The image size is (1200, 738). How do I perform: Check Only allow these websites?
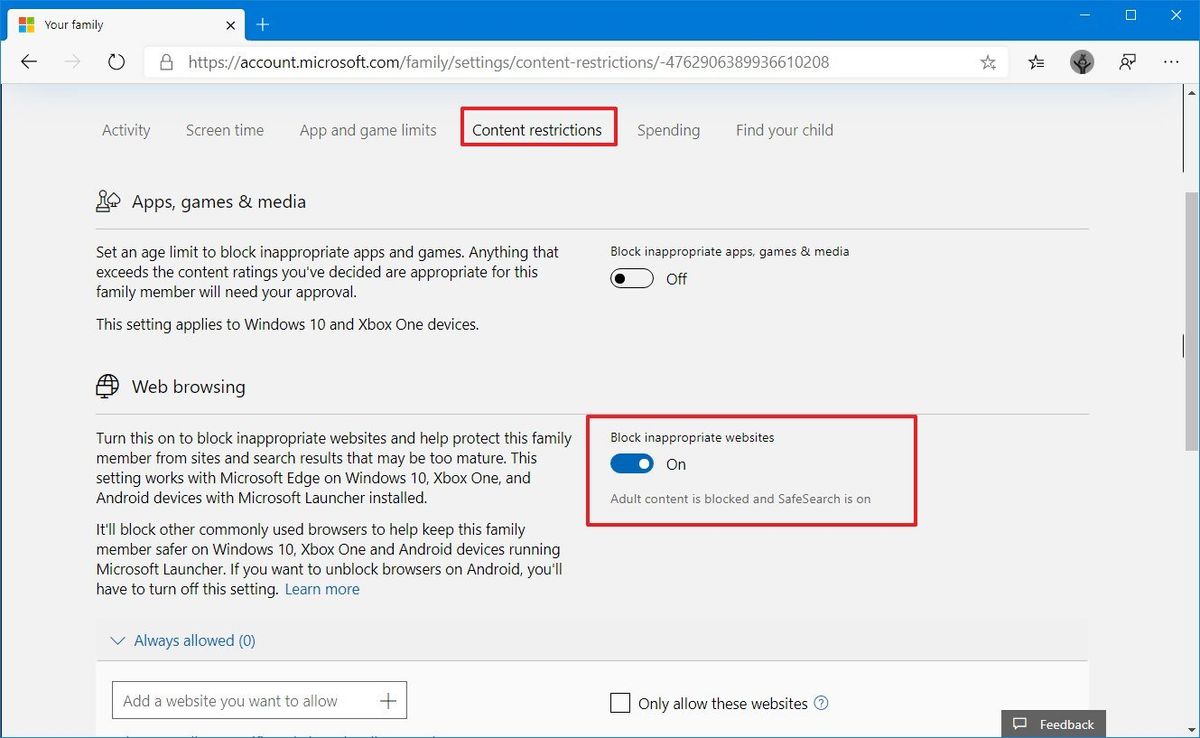(x=620, y=703)
